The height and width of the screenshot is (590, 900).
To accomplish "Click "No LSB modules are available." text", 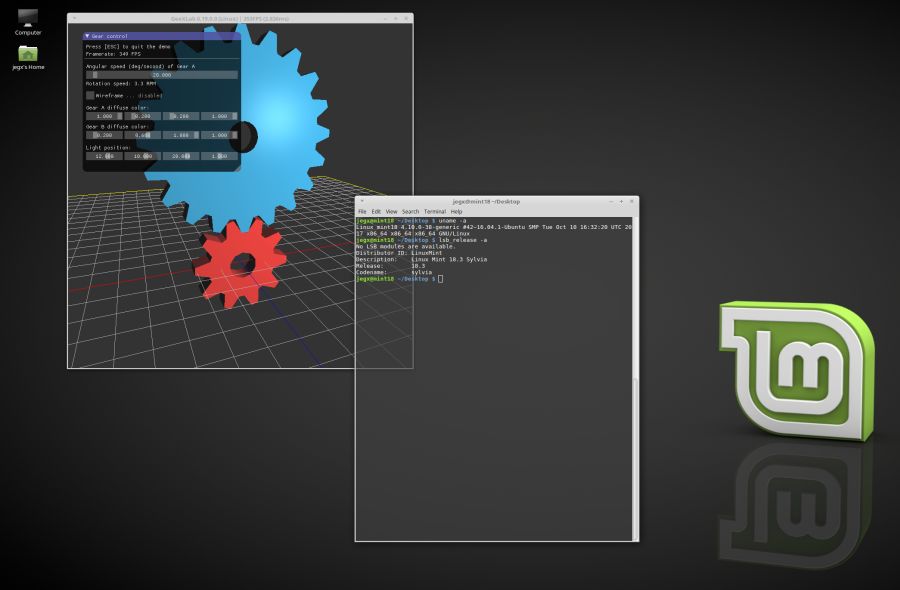I will pos(405,246).
